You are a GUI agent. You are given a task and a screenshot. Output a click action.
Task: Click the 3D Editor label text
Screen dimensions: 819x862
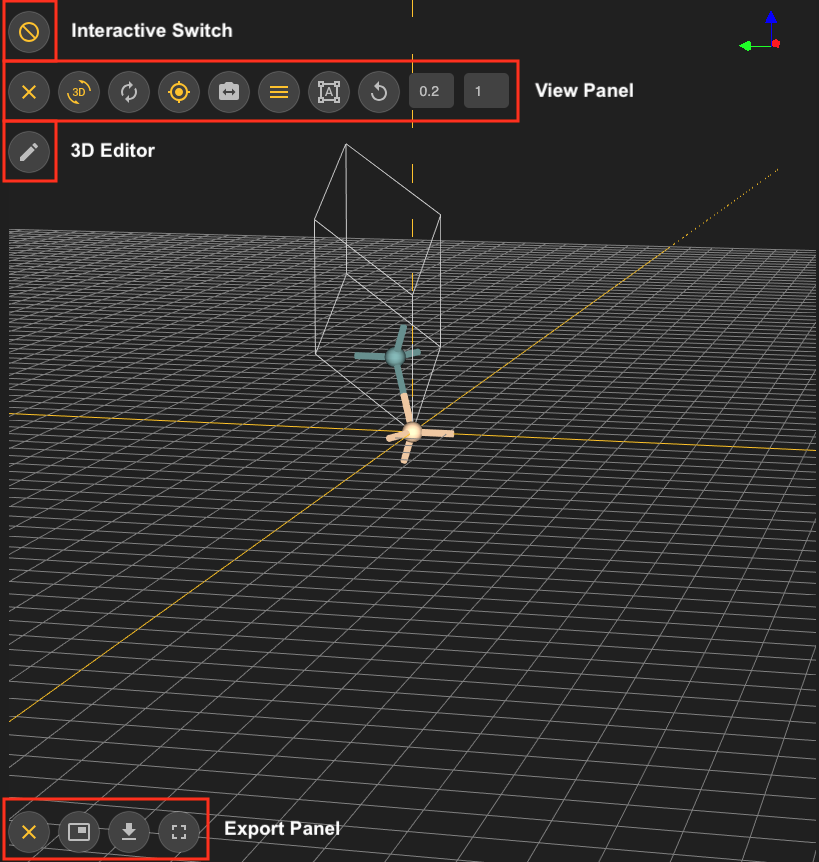[110, 150]
